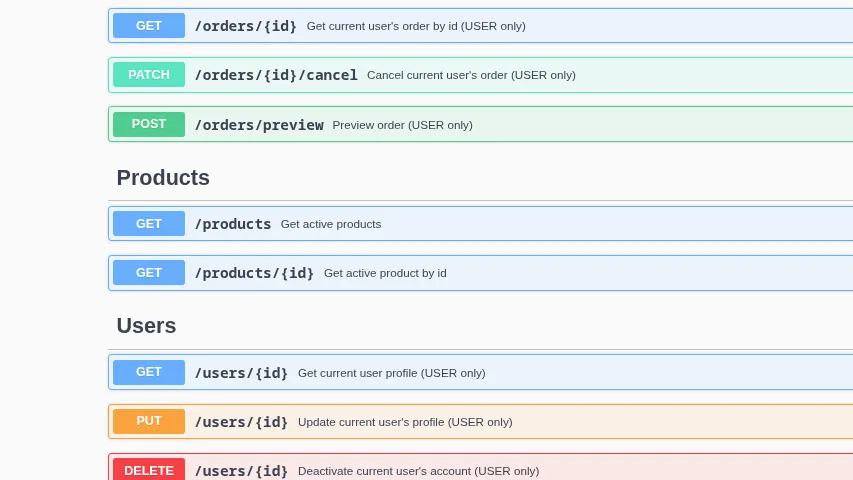853x480 pixels.
Task: Open the POST /orders/preview operation
Action: tap(480, 124)
